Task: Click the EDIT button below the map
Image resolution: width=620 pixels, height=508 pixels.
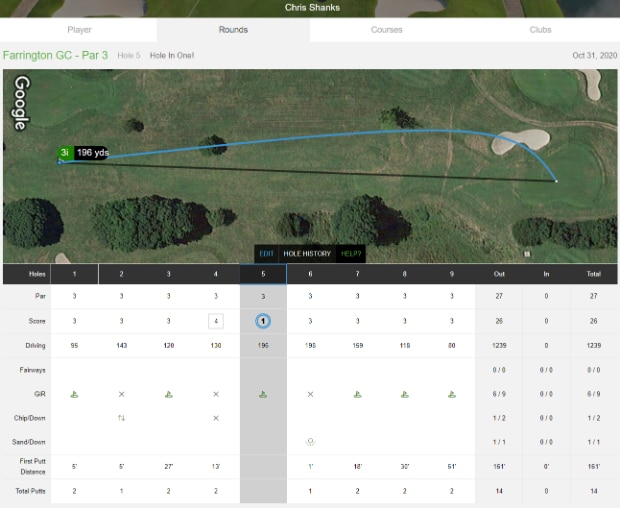Action: click(266, 254)
